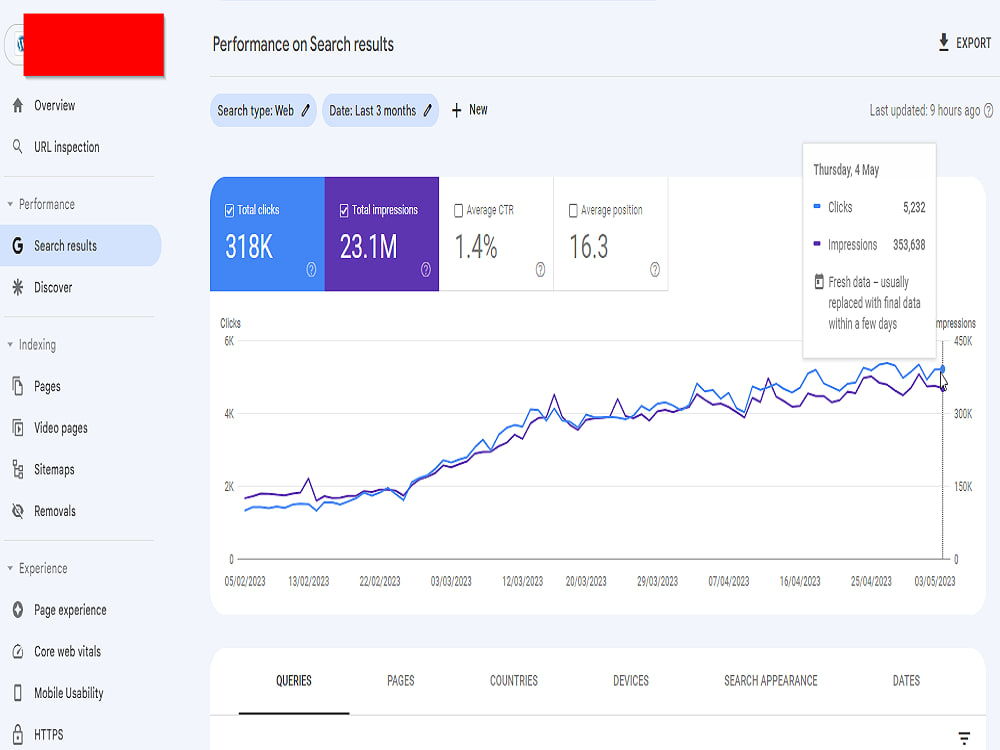The image size is (1000, 750).
Task: Click the 4 May data point on chart
Action: coord(943,369)
